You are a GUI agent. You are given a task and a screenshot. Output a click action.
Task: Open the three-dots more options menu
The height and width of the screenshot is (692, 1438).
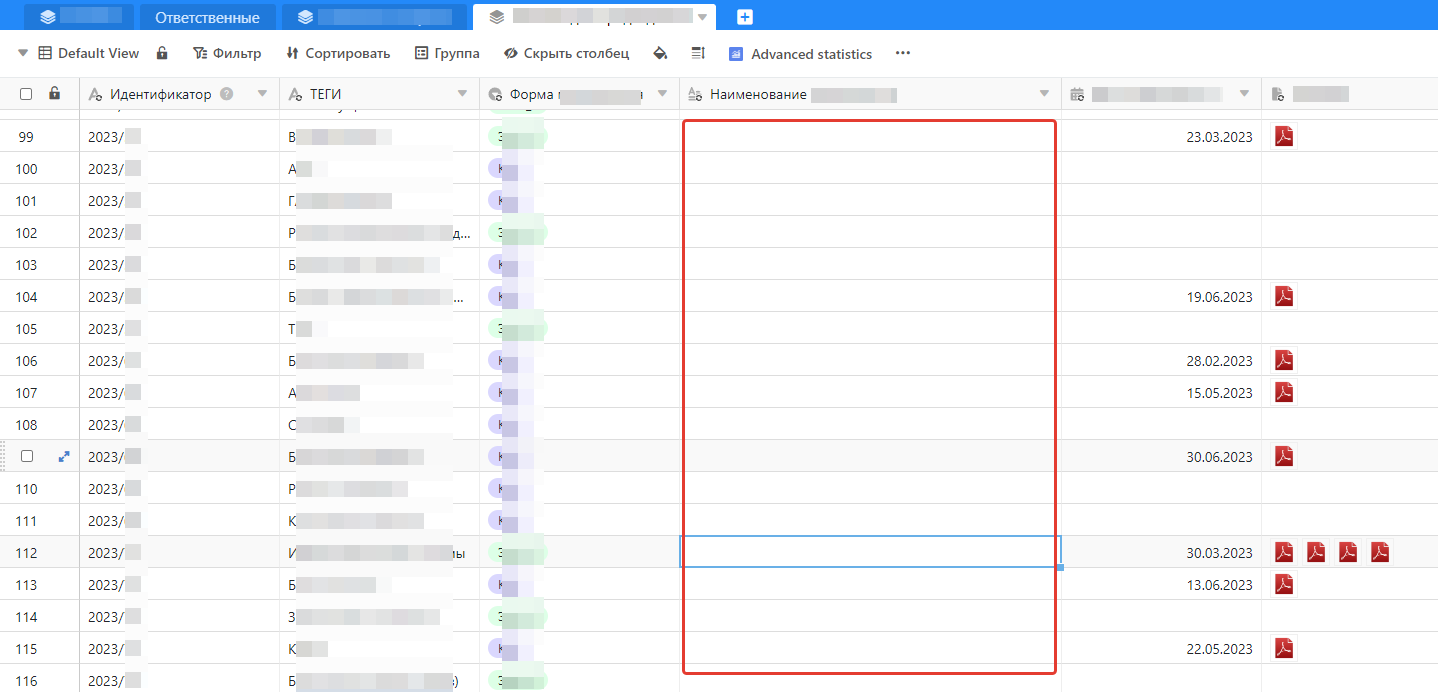(903, 53)
